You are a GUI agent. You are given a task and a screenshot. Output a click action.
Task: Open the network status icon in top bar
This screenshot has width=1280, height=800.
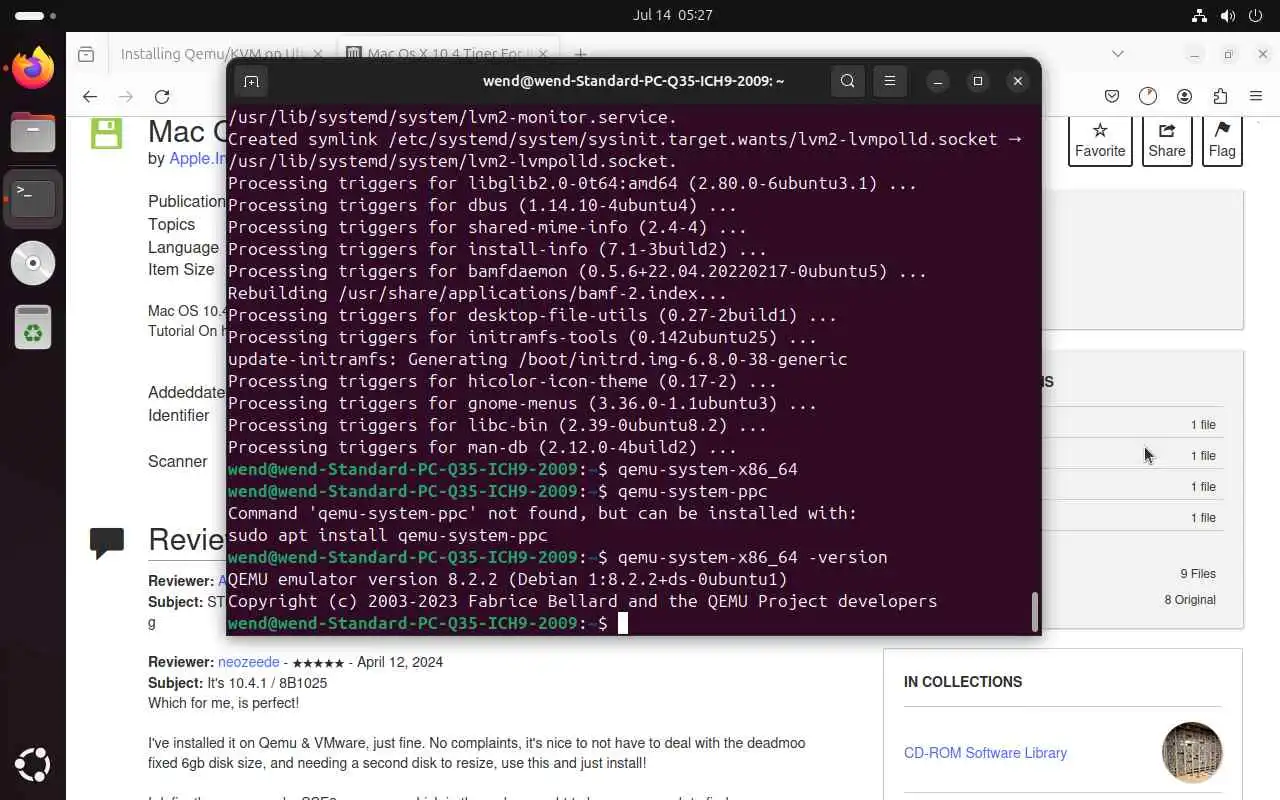(1199, 15)
